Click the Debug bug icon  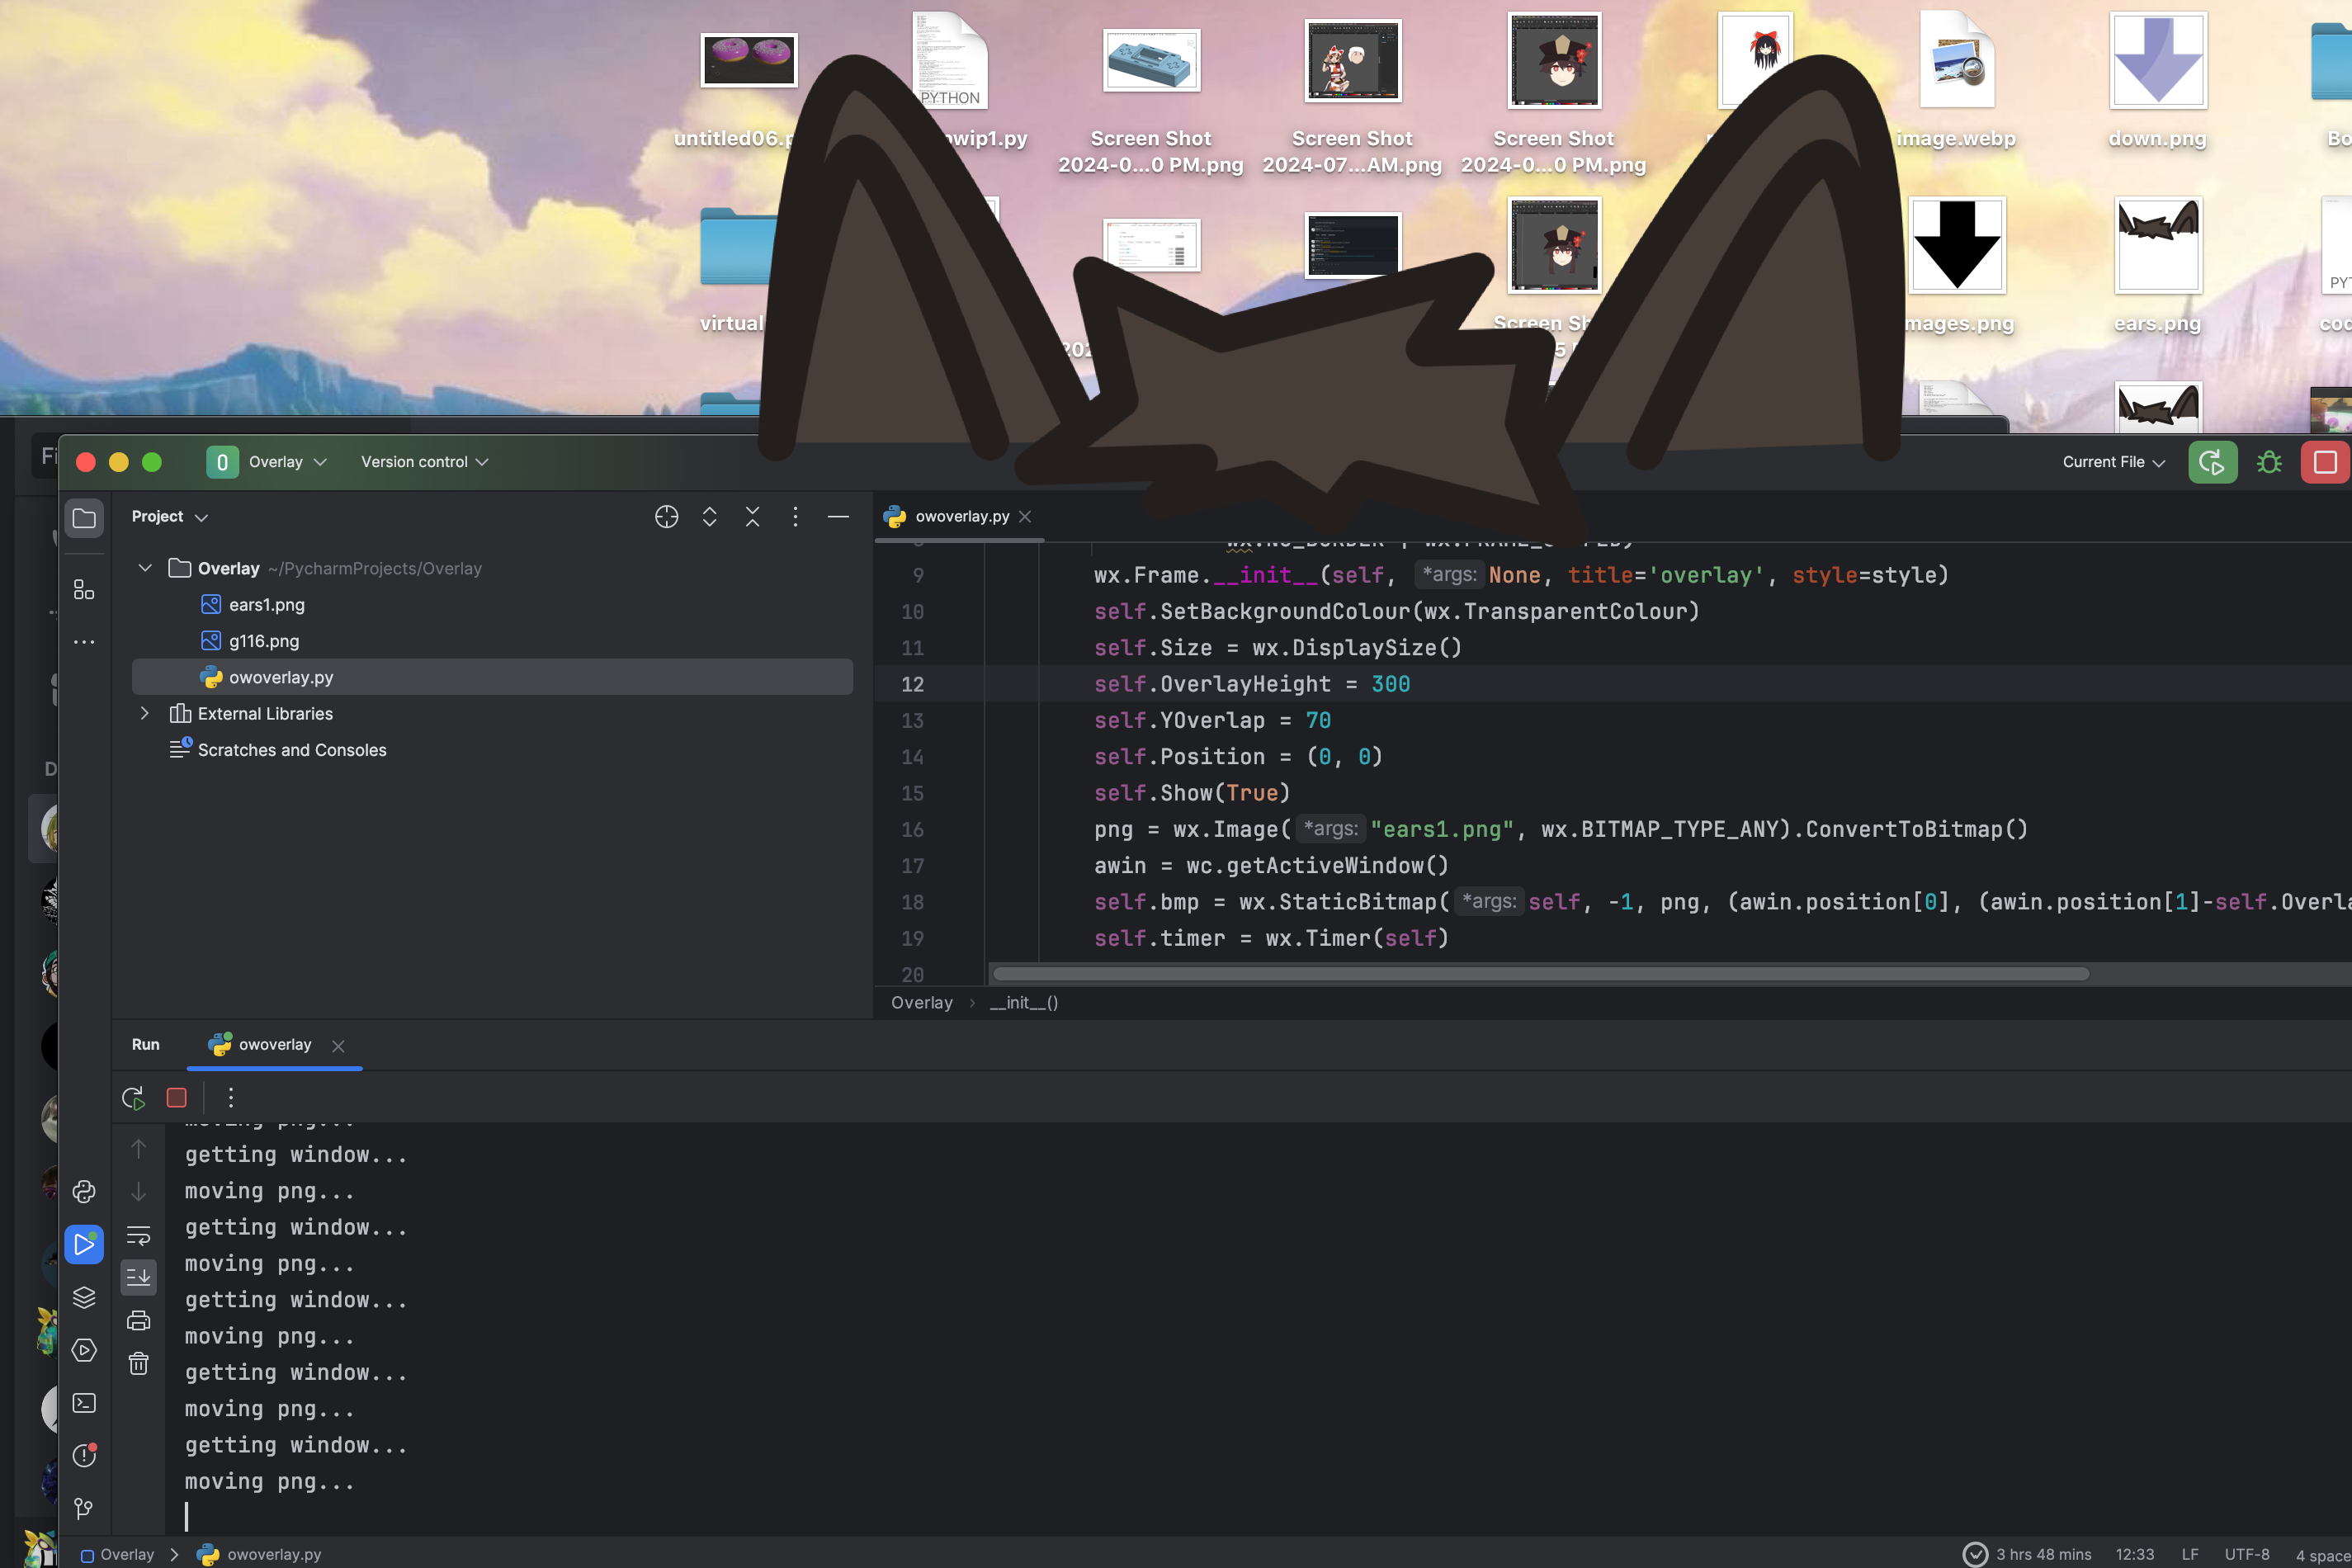[x=2269, y=462]
